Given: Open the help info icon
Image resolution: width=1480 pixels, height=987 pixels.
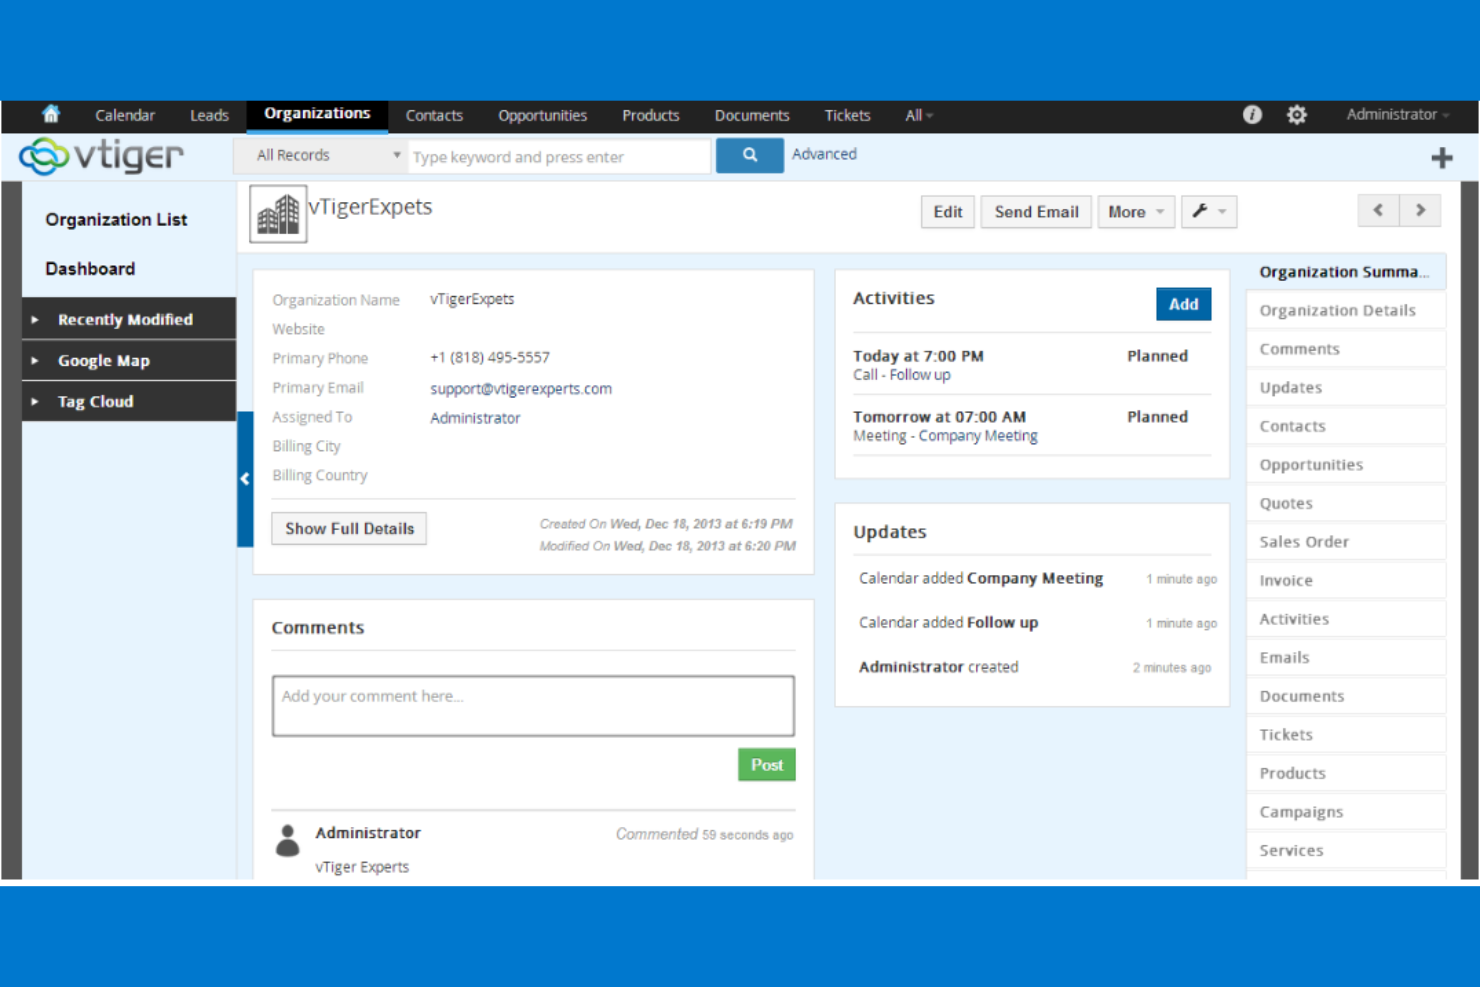Looking at the screenshot, I should 1252,115.
